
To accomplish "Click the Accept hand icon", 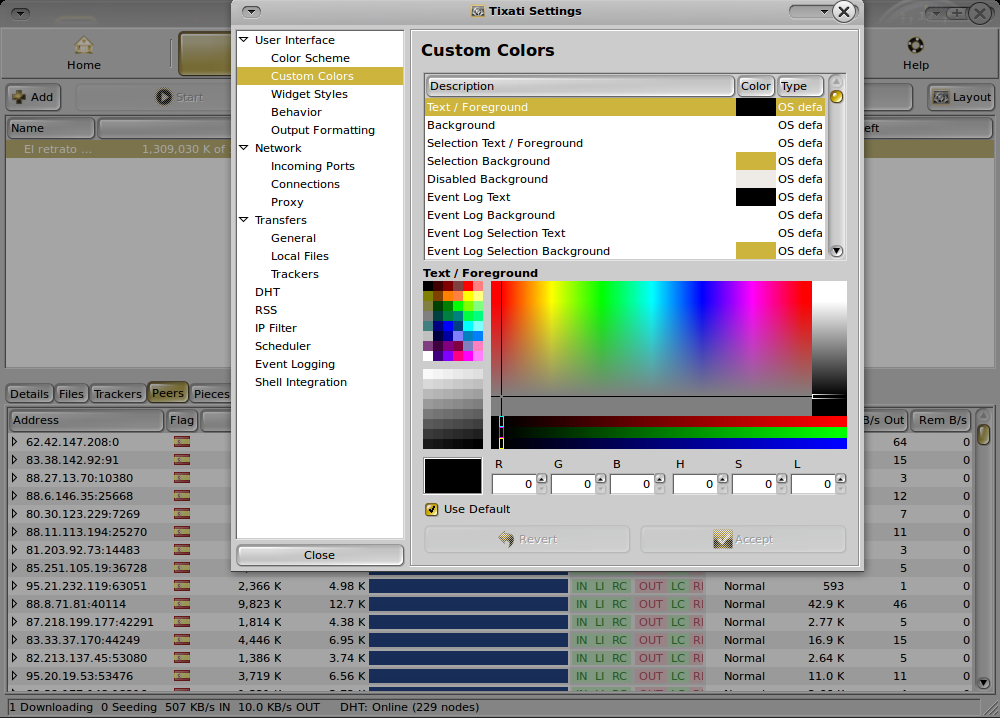I will [x=722, y=538].
